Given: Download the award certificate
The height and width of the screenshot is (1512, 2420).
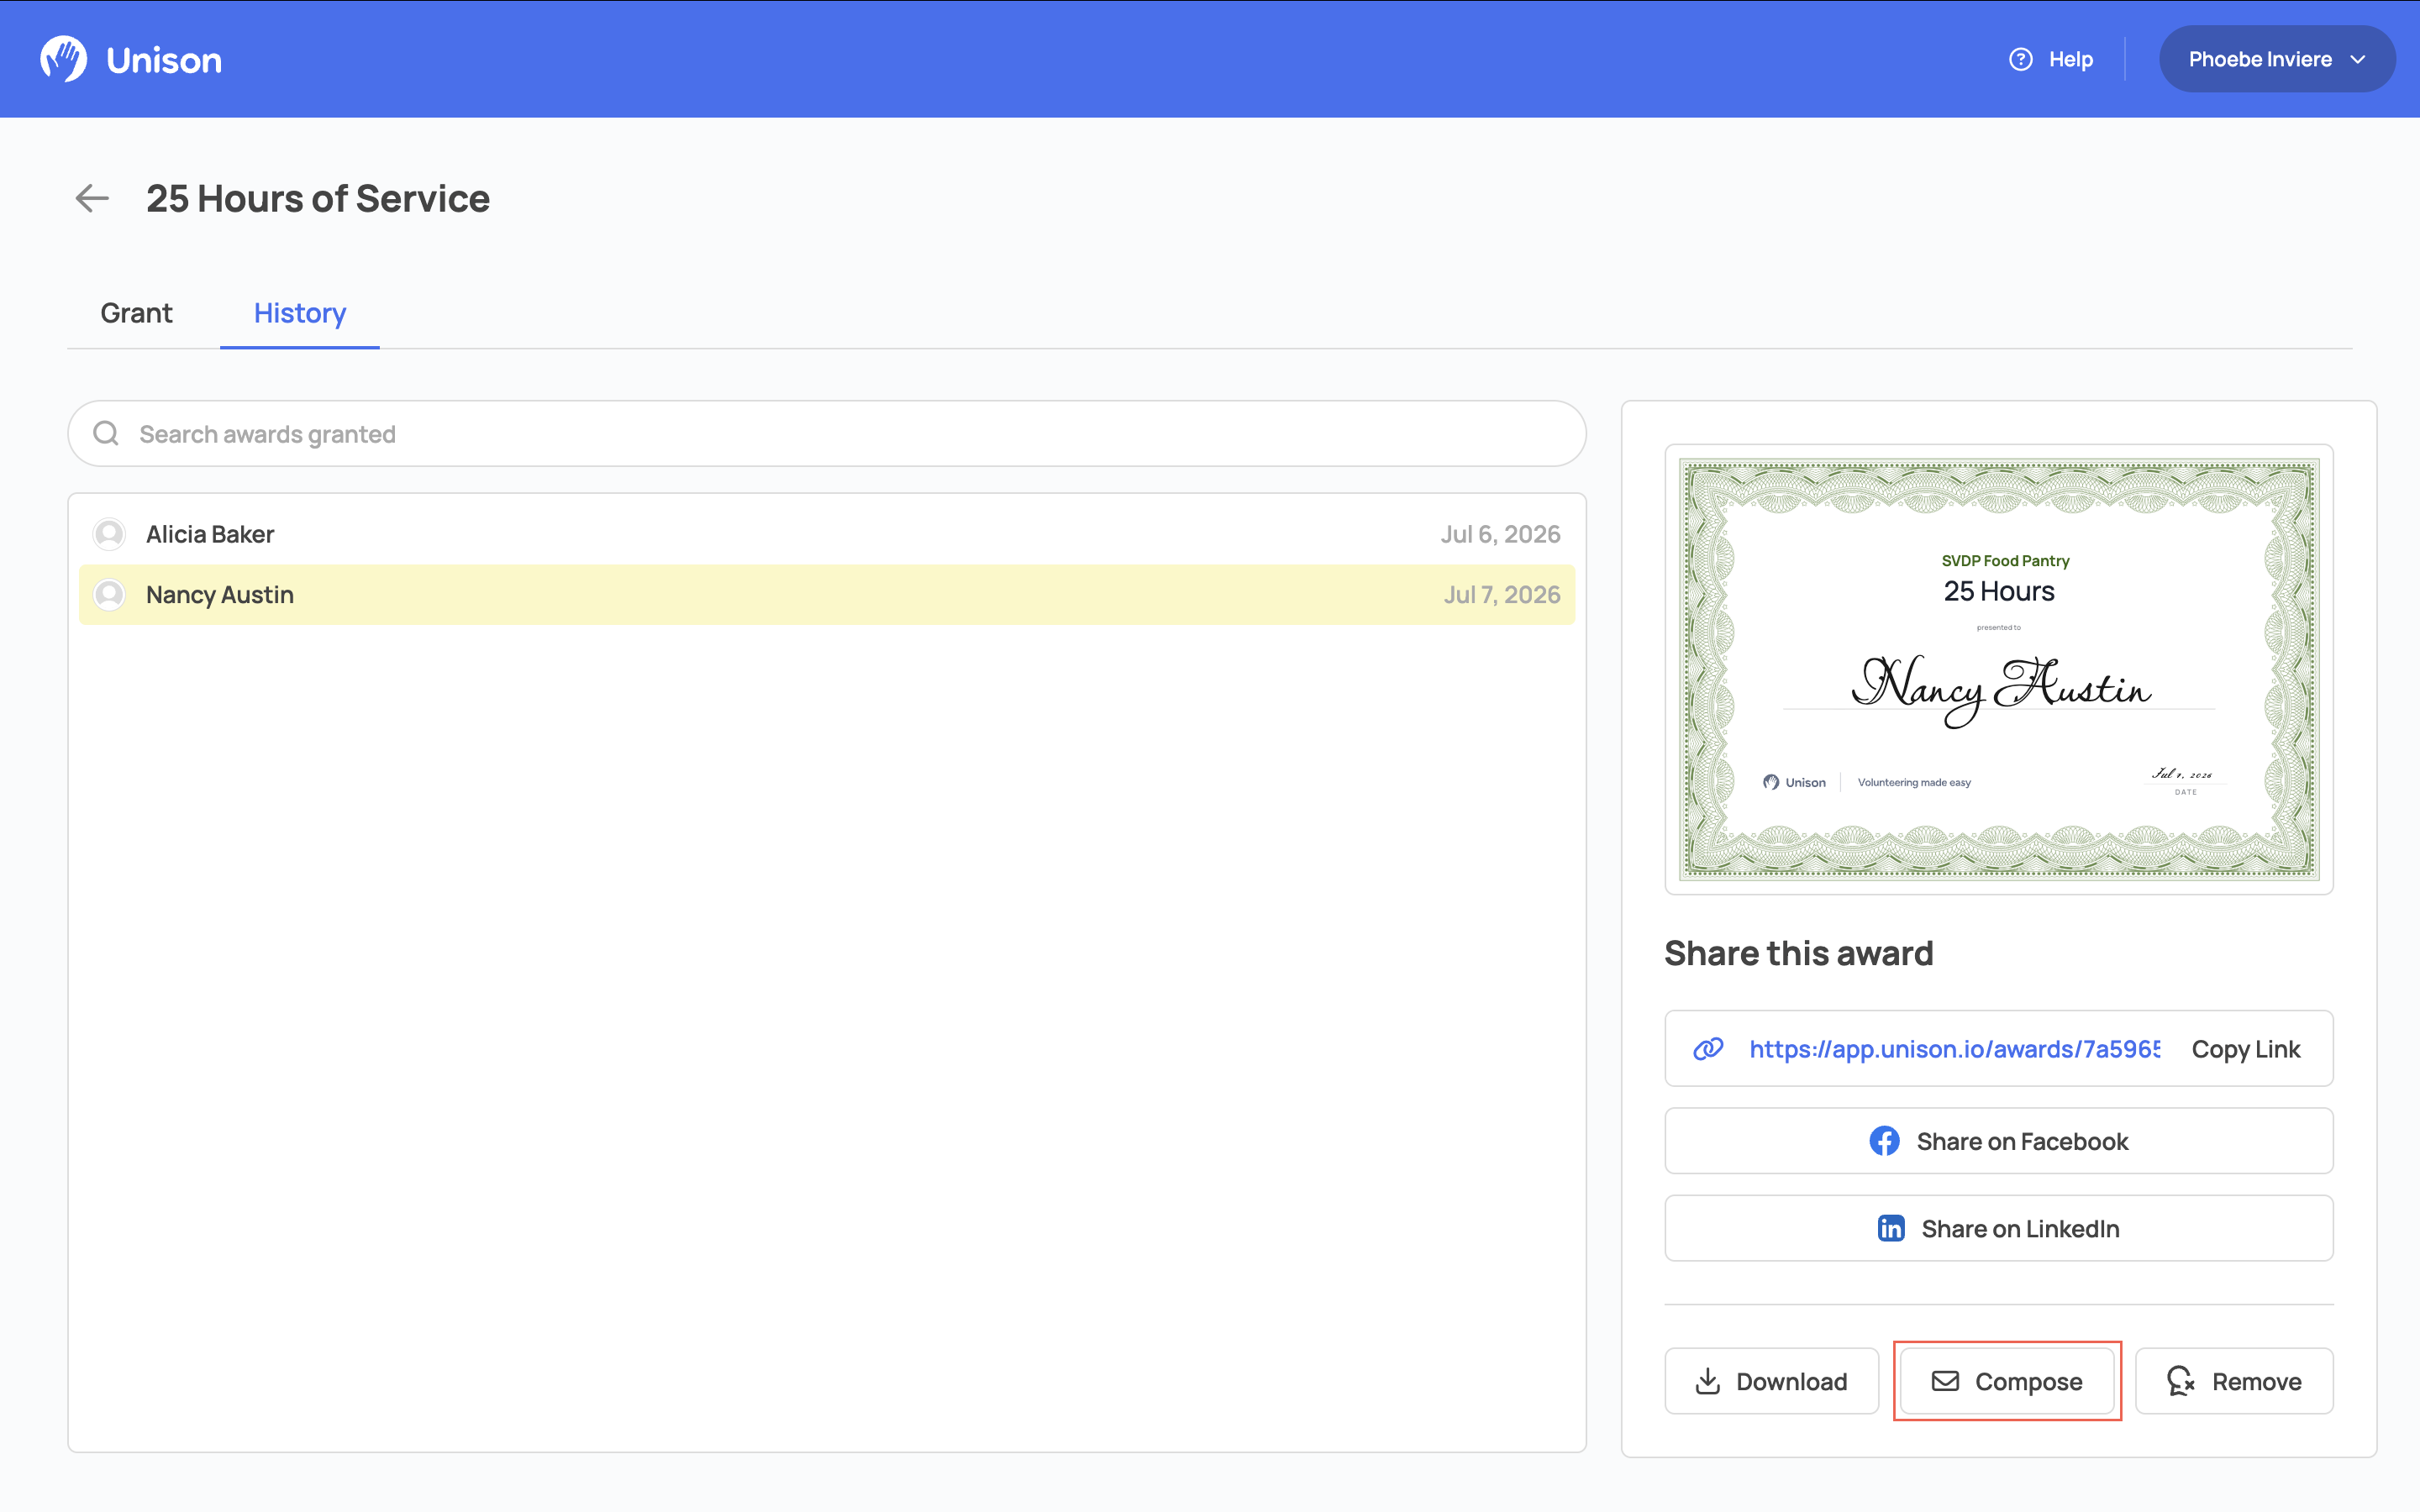Looking at the screenshot, I should point(1771,1381).
